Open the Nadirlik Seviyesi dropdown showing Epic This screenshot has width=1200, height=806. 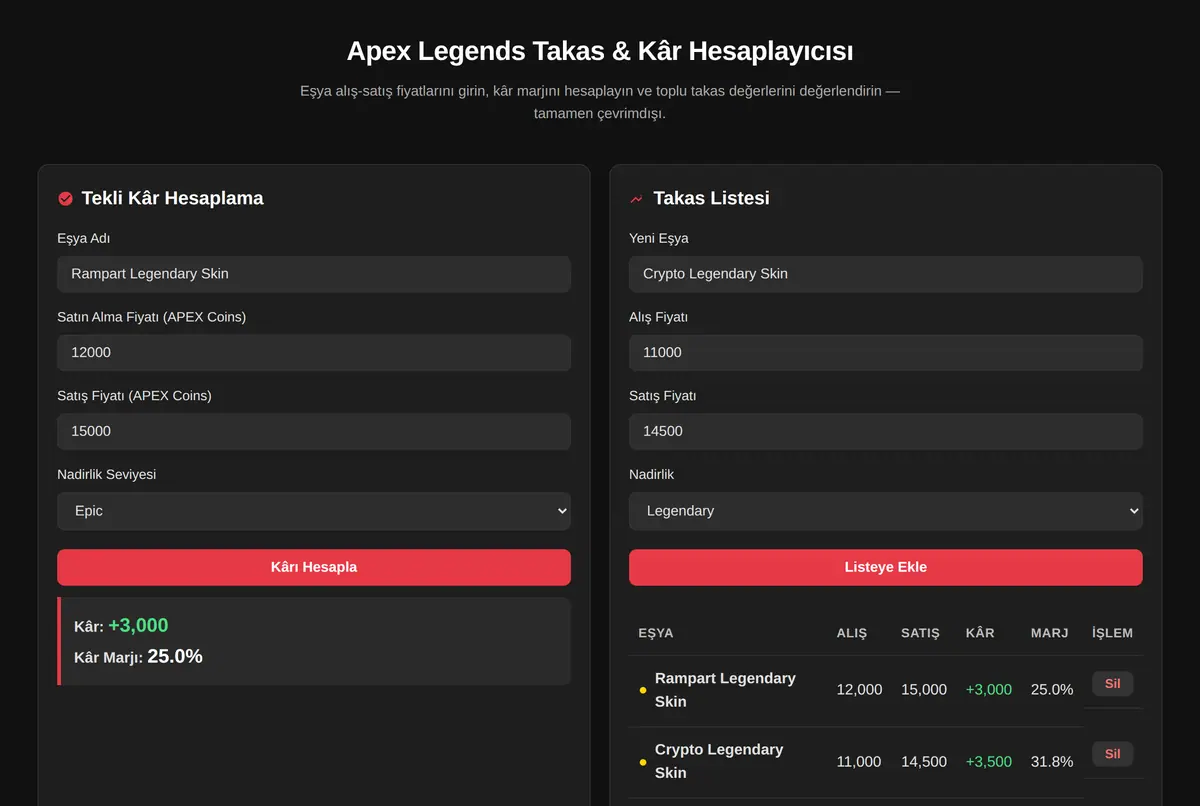[x=314, y=511]
